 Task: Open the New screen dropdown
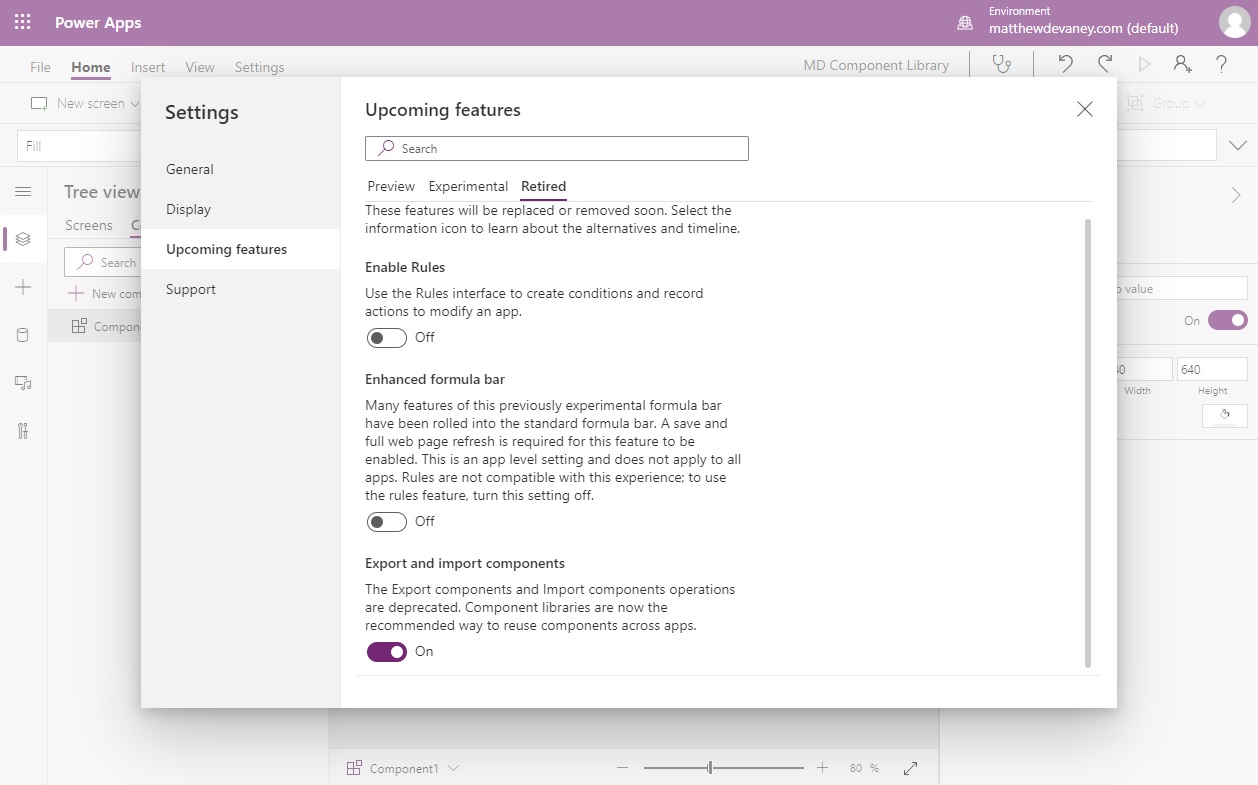[136, 103]
